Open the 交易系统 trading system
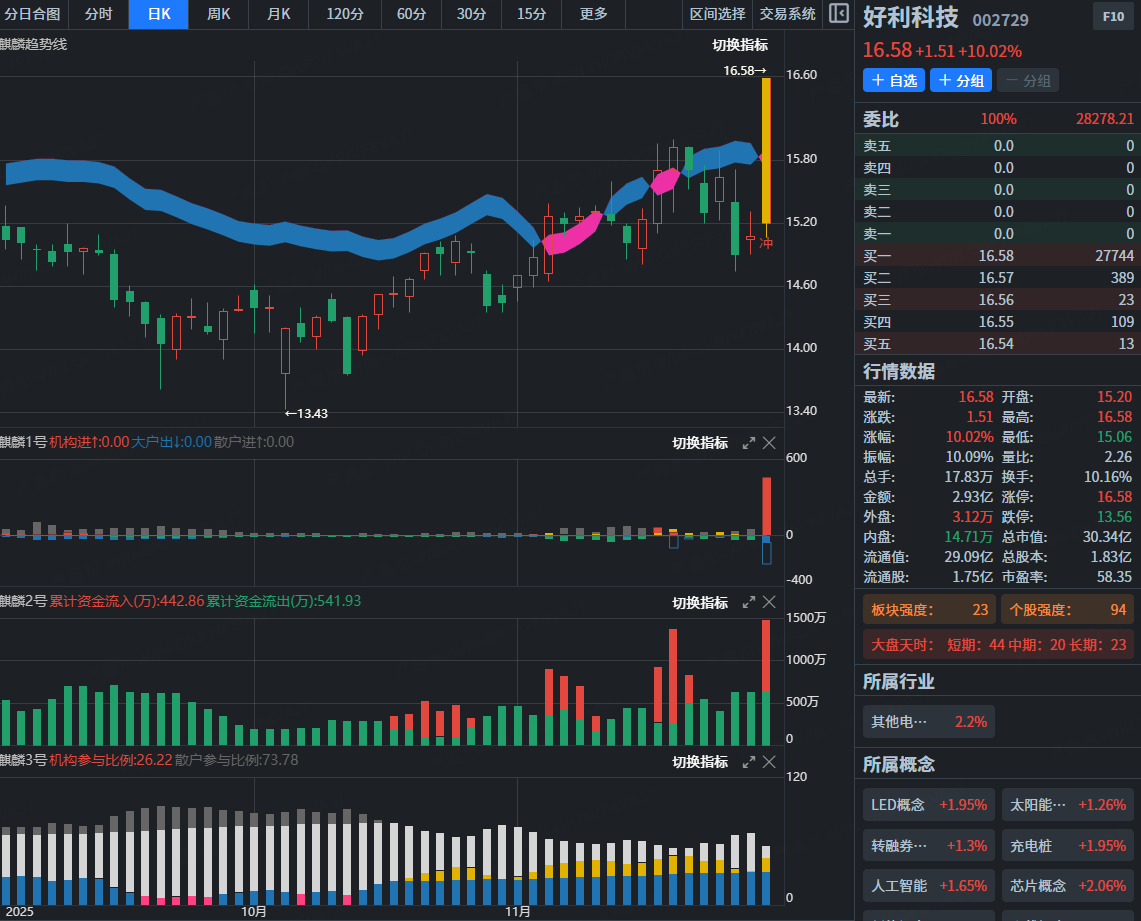 787,14
